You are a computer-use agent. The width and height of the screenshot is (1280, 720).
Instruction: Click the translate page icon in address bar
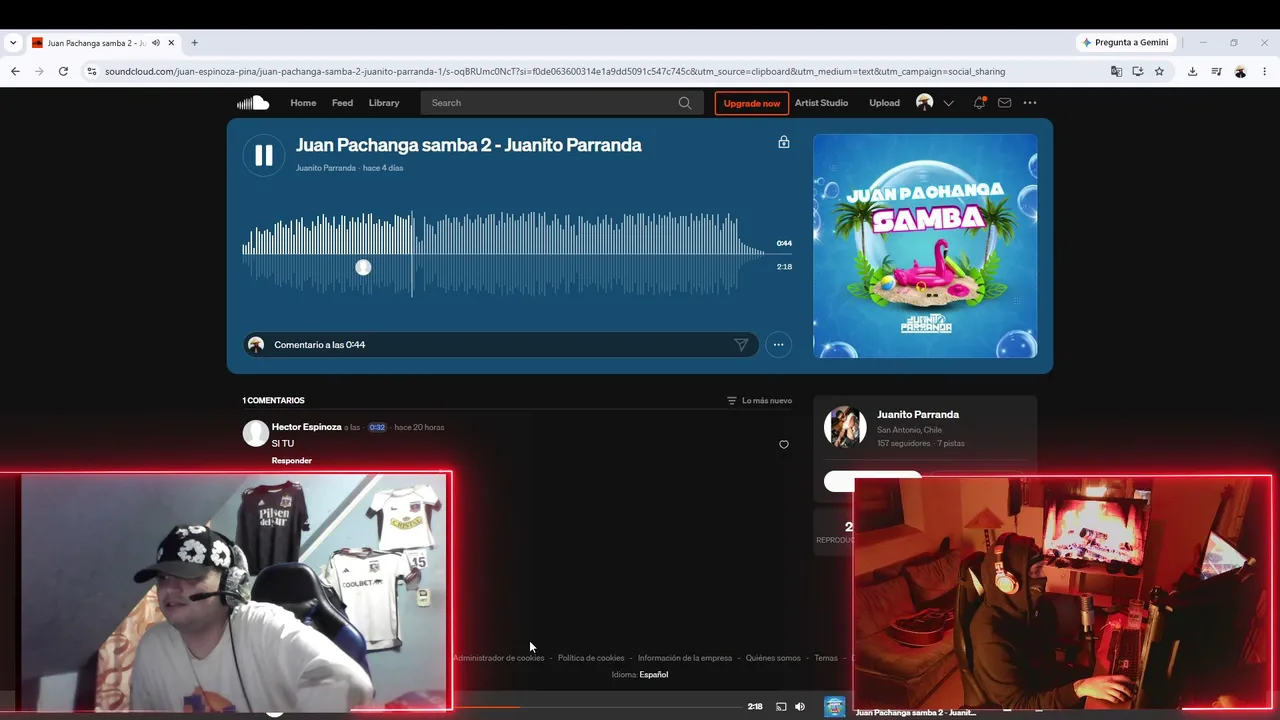click(1116, 71)
